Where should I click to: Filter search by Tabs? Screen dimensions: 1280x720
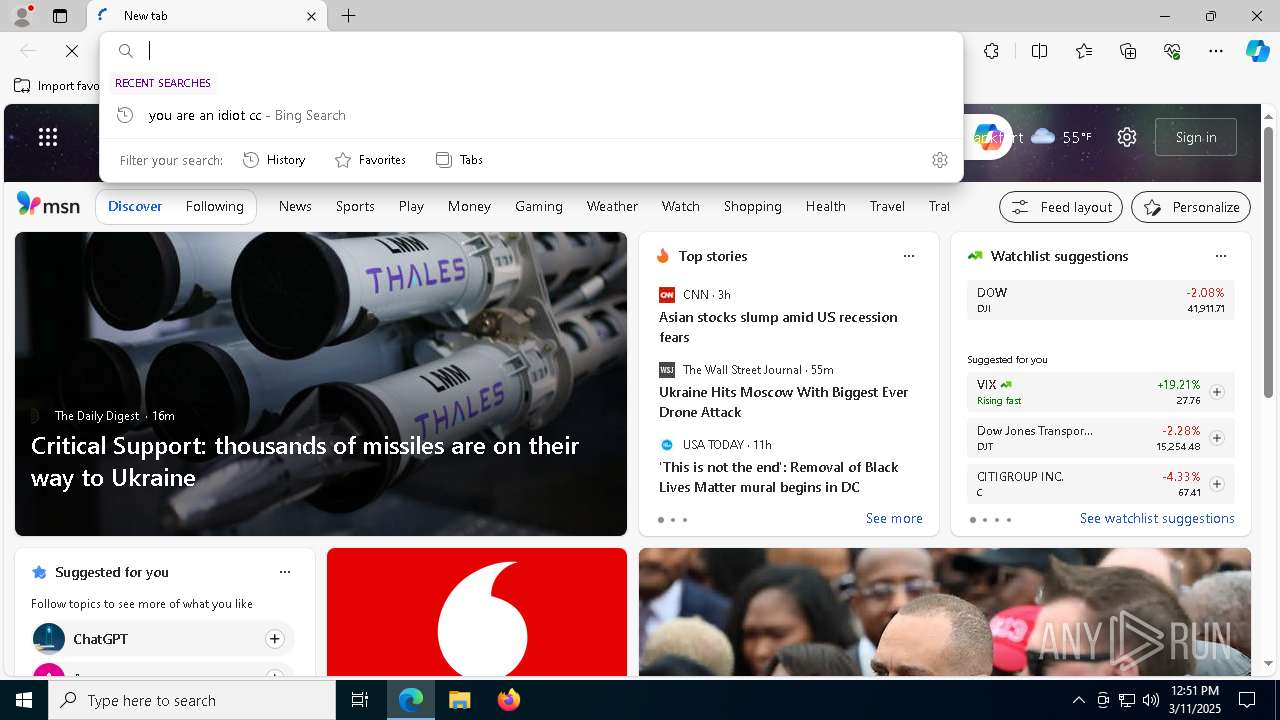[x=459, y=160]
